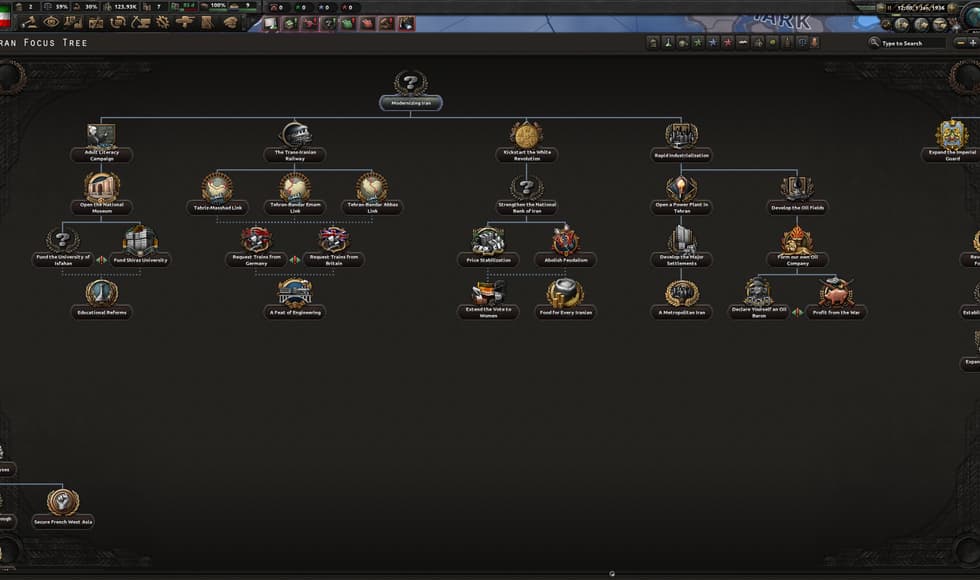Select the Secure French West Asia focus
Viewport: 980px width, 580px height.
tap(62, 509)
